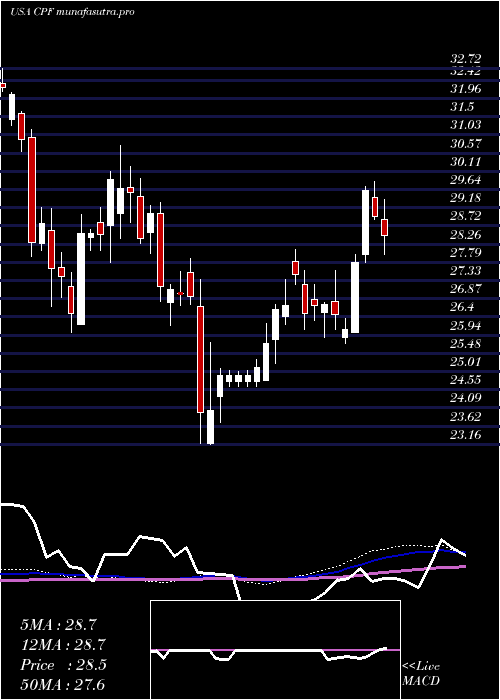The image size is (500, 700).
Task: Click the 'USA CPF munafasutra.pro' chart title
Action: 72,12
